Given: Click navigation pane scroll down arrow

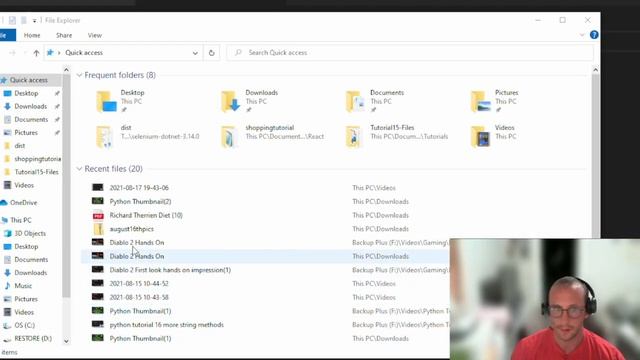Looking at the screenshot, I should [66, 341].
